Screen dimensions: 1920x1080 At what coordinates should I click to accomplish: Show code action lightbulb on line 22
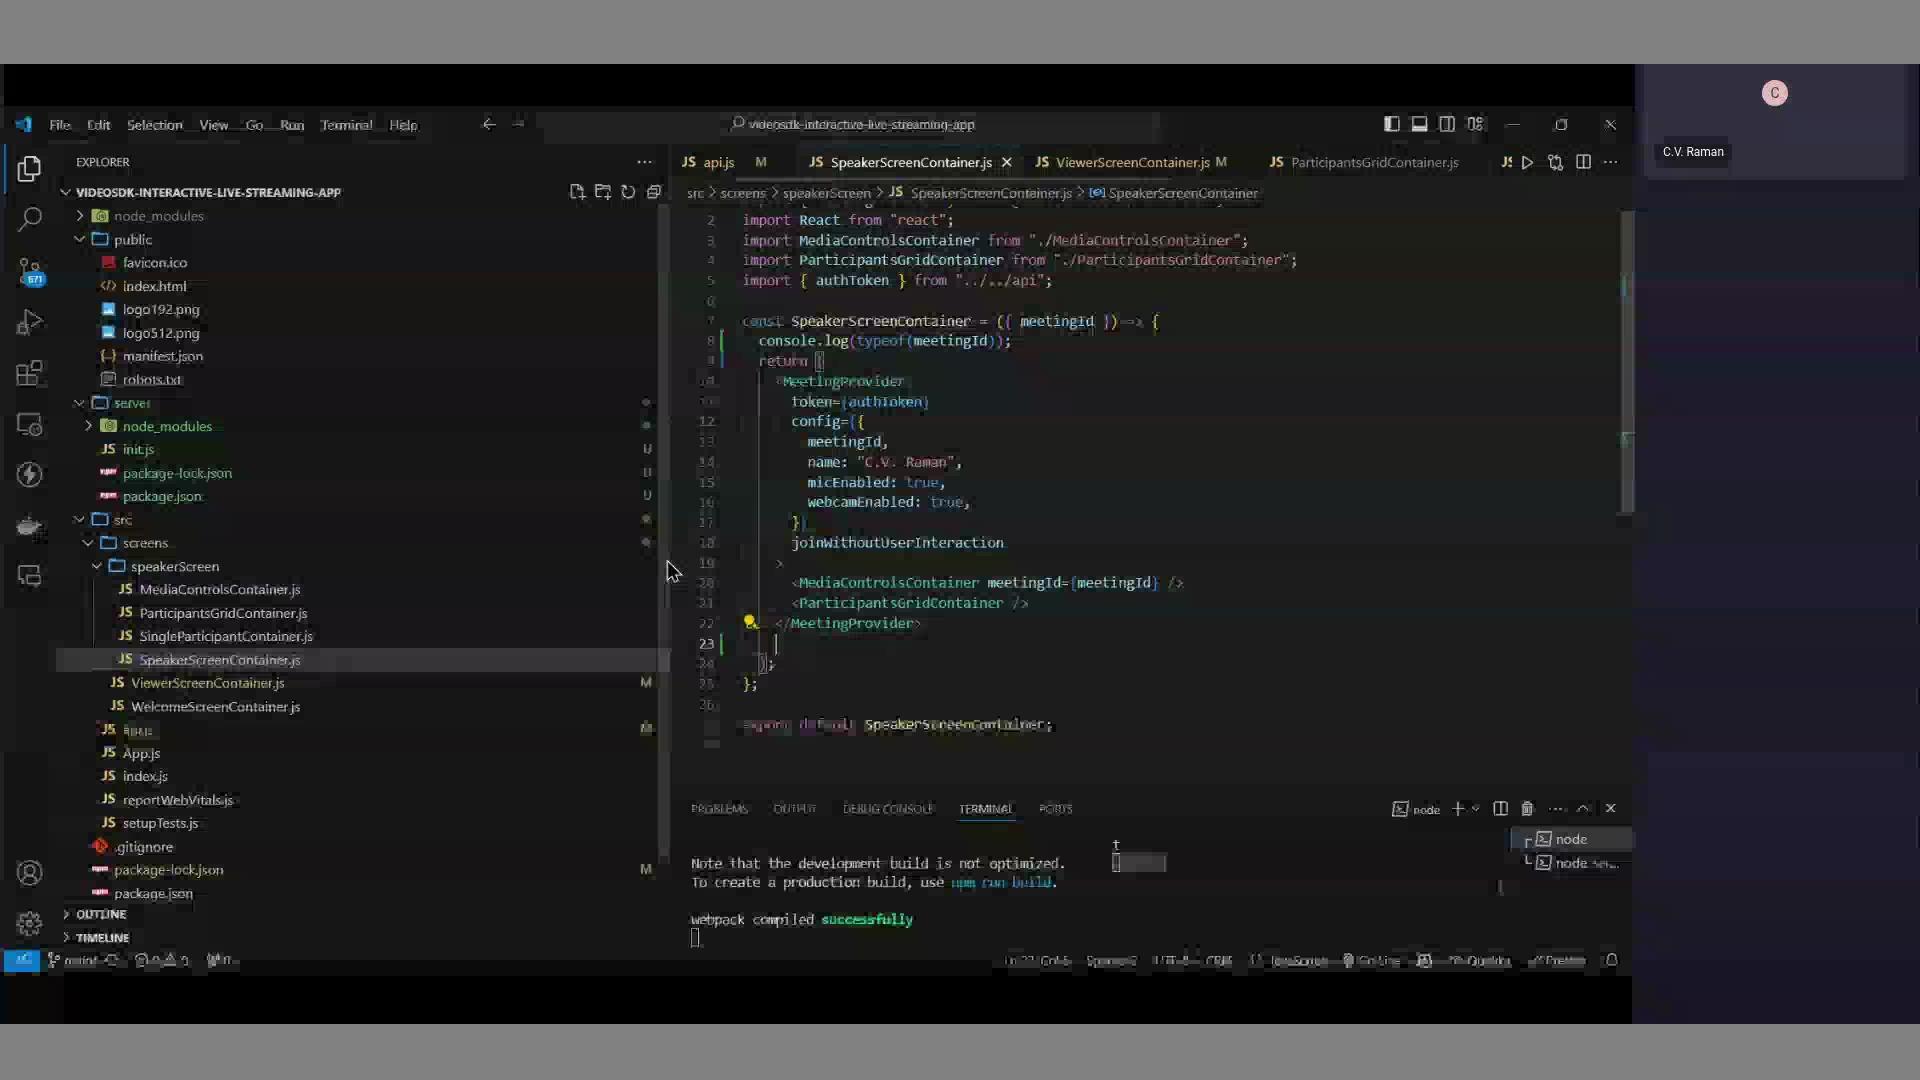coord(750,622)
